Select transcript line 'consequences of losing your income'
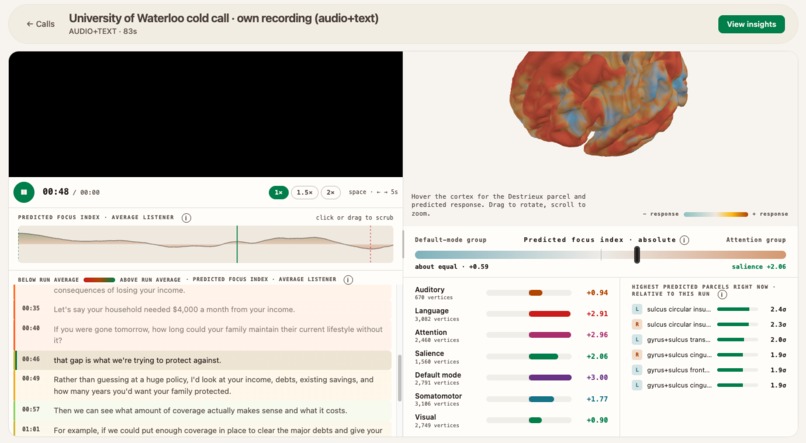The image size is (806, 443). click(119, 290)
